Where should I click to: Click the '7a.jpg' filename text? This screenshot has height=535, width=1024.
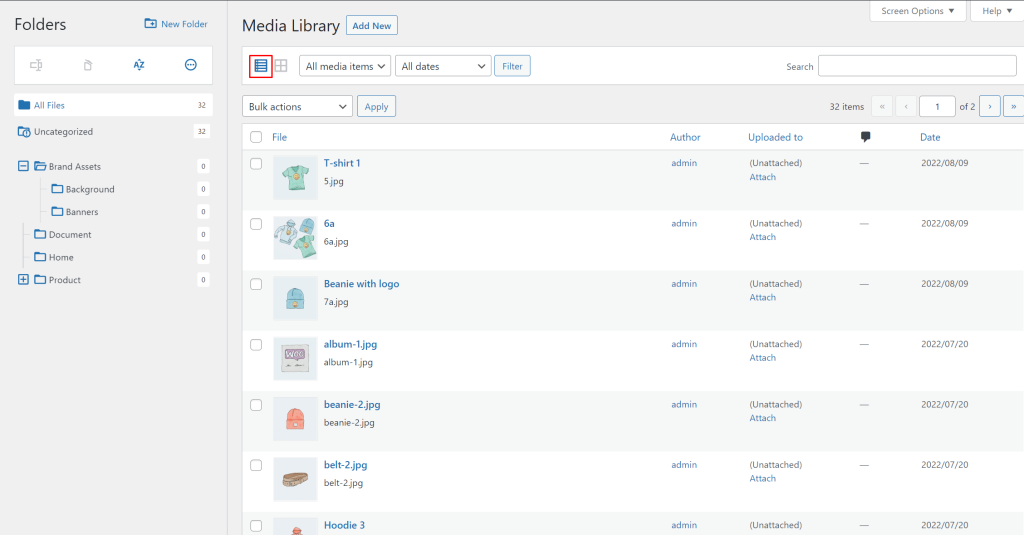pos(336,302)
